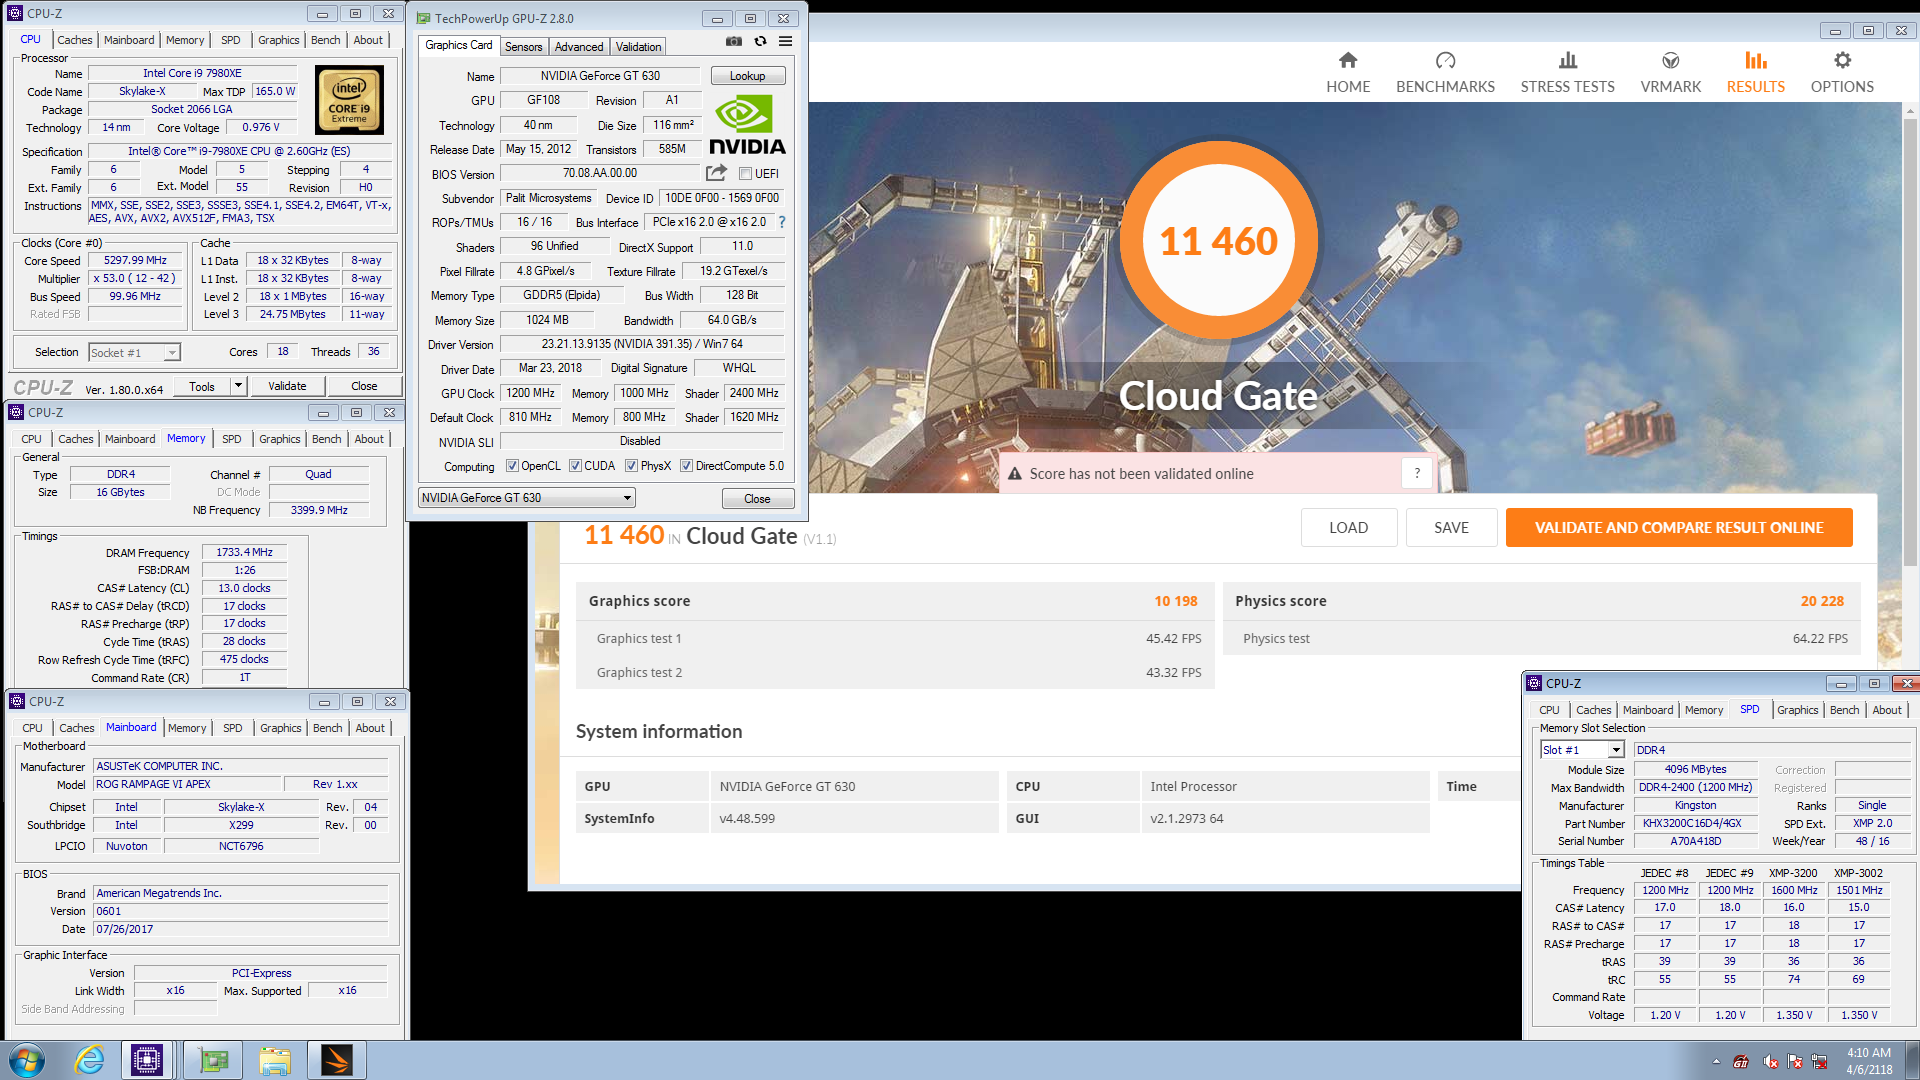Open the STRESS TESTS chart icon

pos(1567,61)
